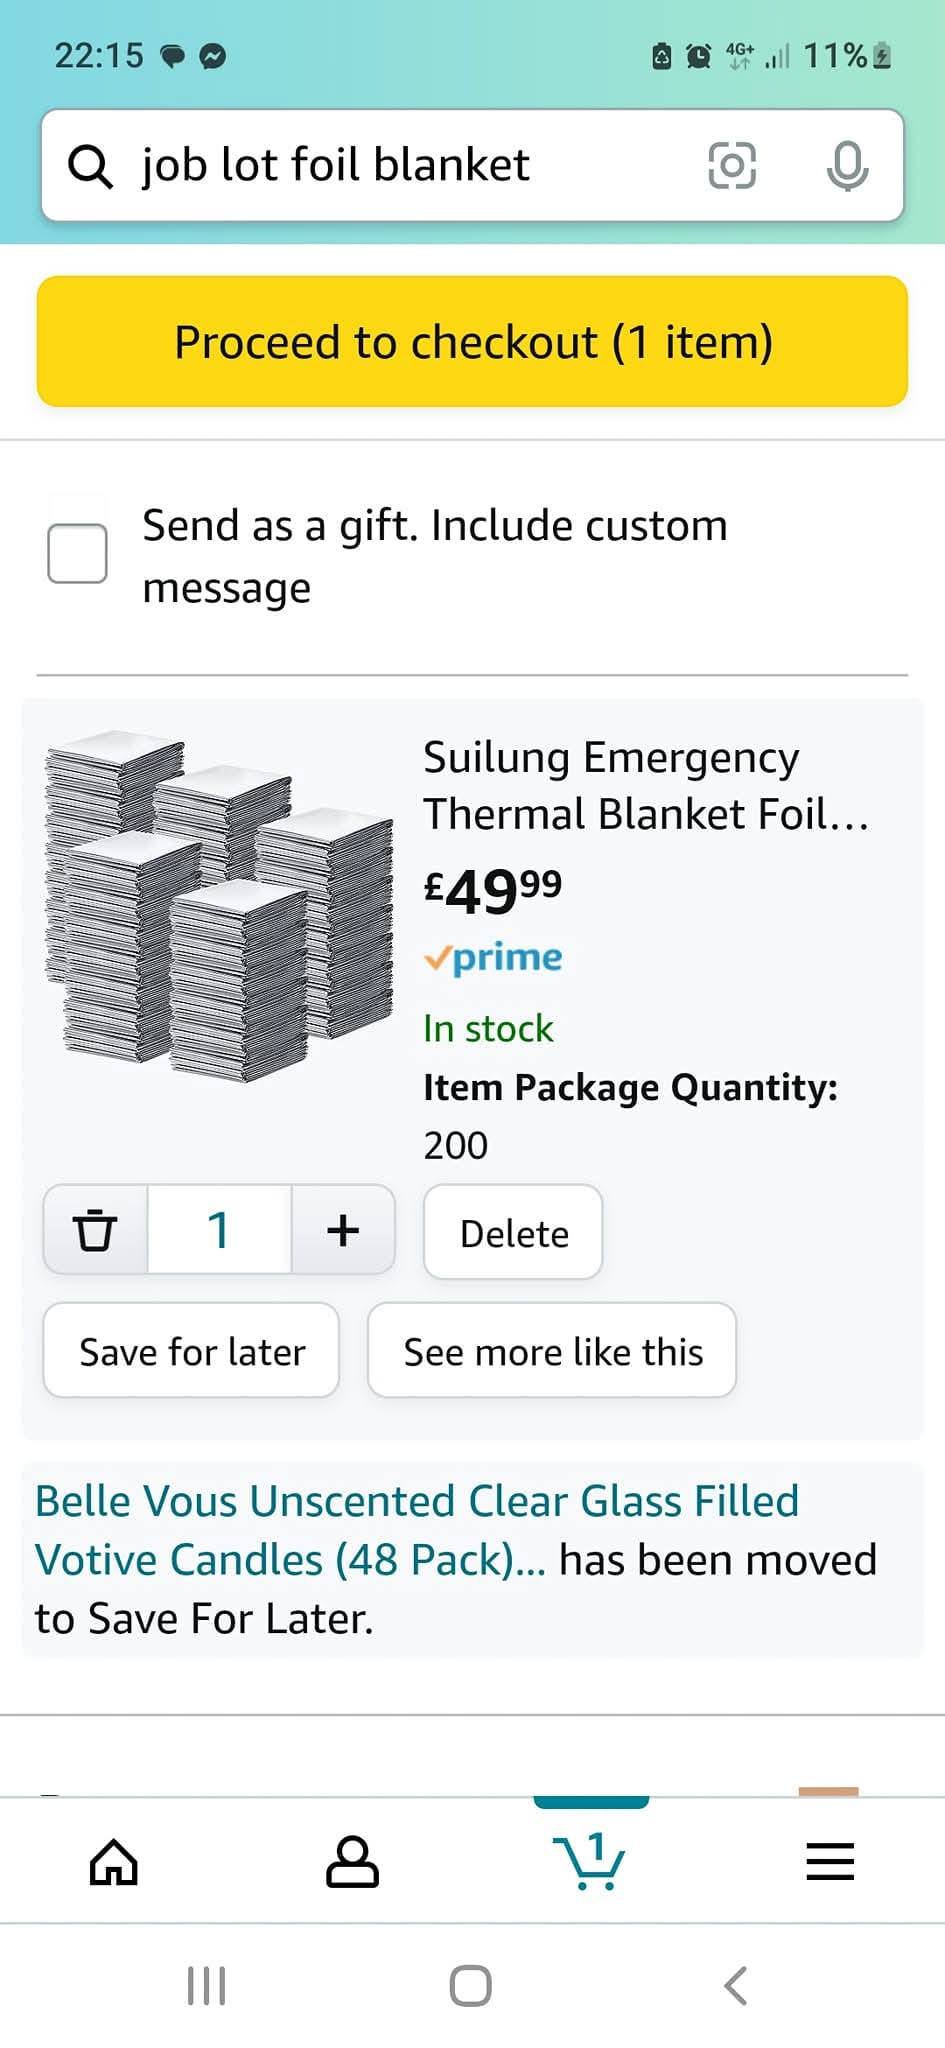Screen dimensions: 945x2048
Task: Tap the Android recent apps button
Action: pos(207,1986)
